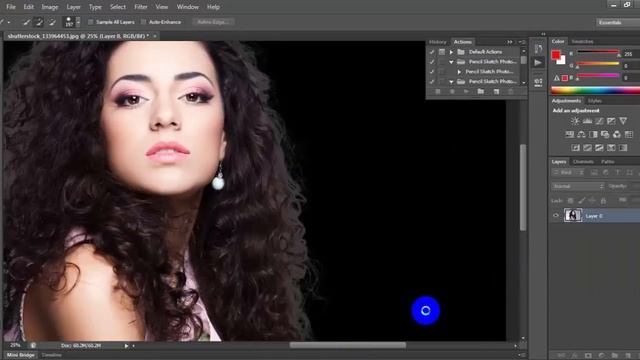The image size is (640, 360).
Task: Open the Layer menu
Action: 73,7
